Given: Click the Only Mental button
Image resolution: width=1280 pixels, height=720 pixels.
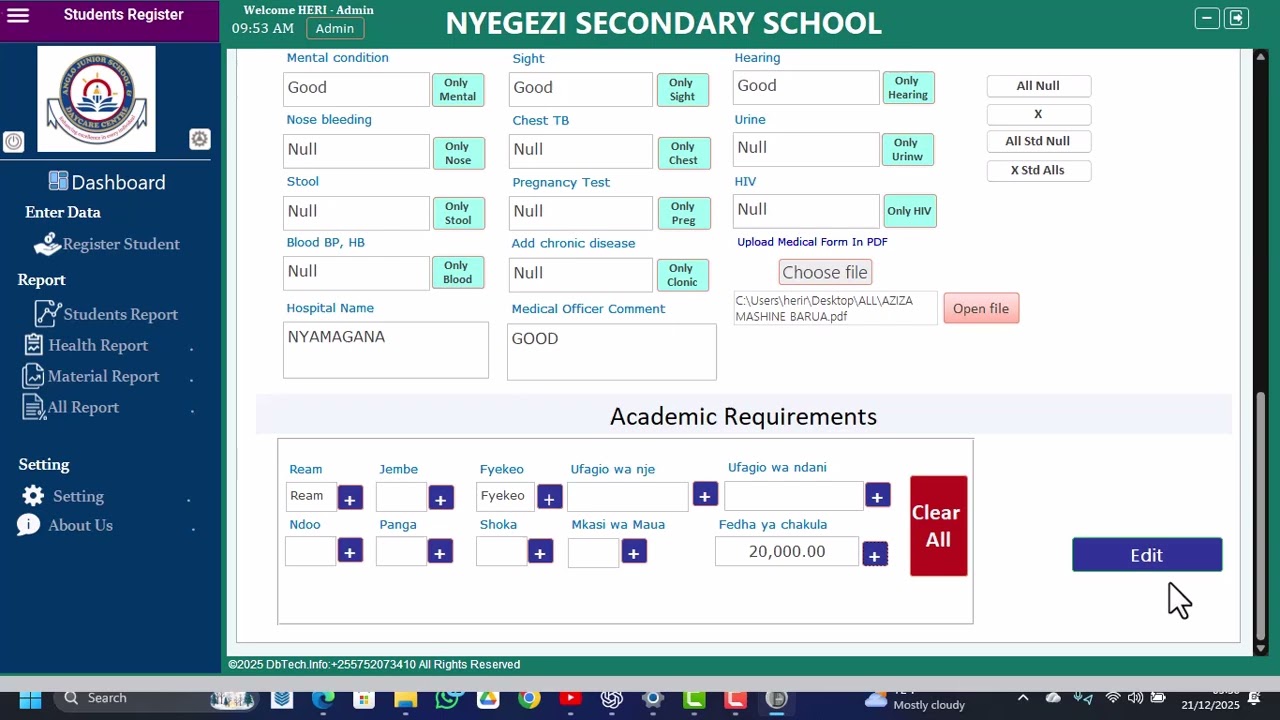Looking at the screenshot, I should [458, 90].
